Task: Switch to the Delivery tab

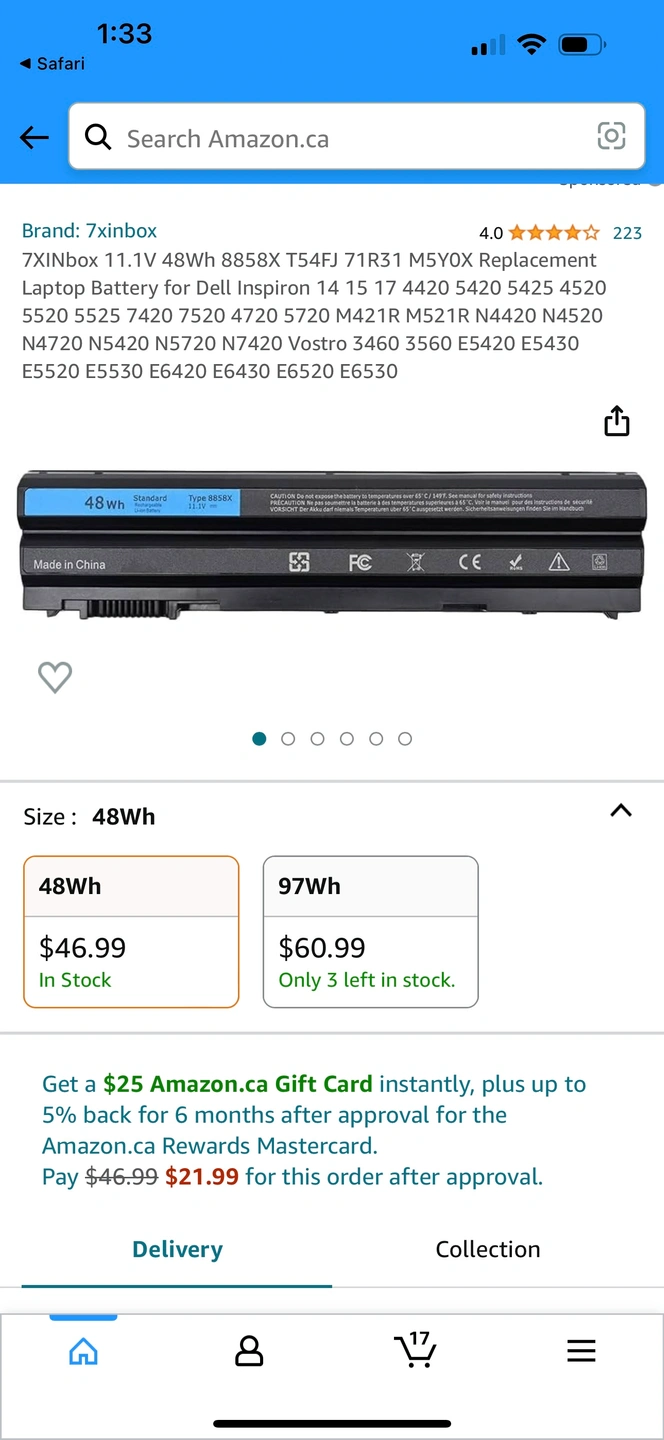Action: (x=177, y=1249)
